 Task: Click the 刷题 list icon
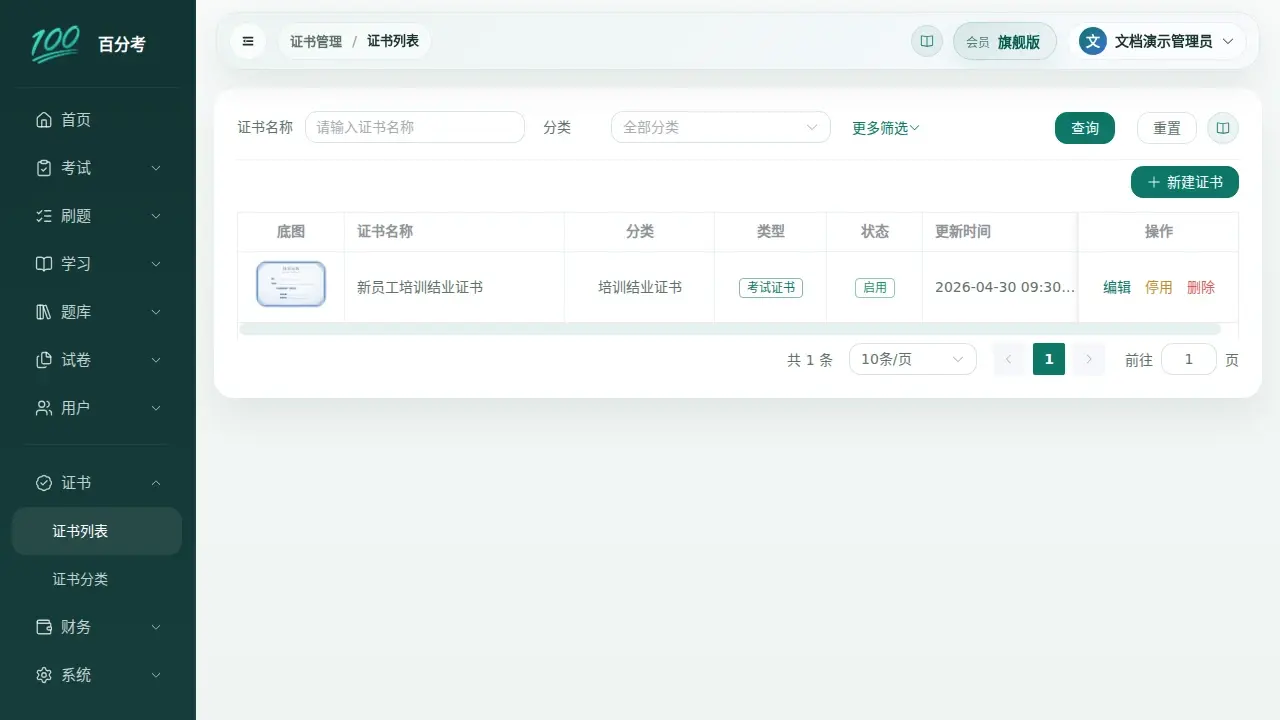point(44,216)
